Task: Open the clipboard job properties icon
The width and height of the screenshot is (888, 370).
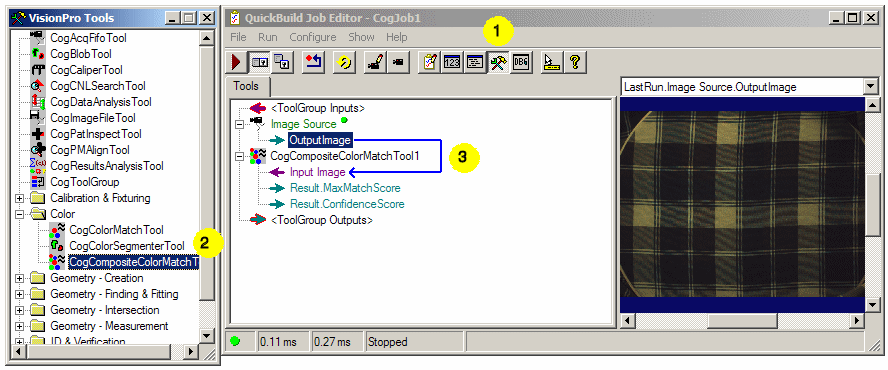Action: pos(429,62)
